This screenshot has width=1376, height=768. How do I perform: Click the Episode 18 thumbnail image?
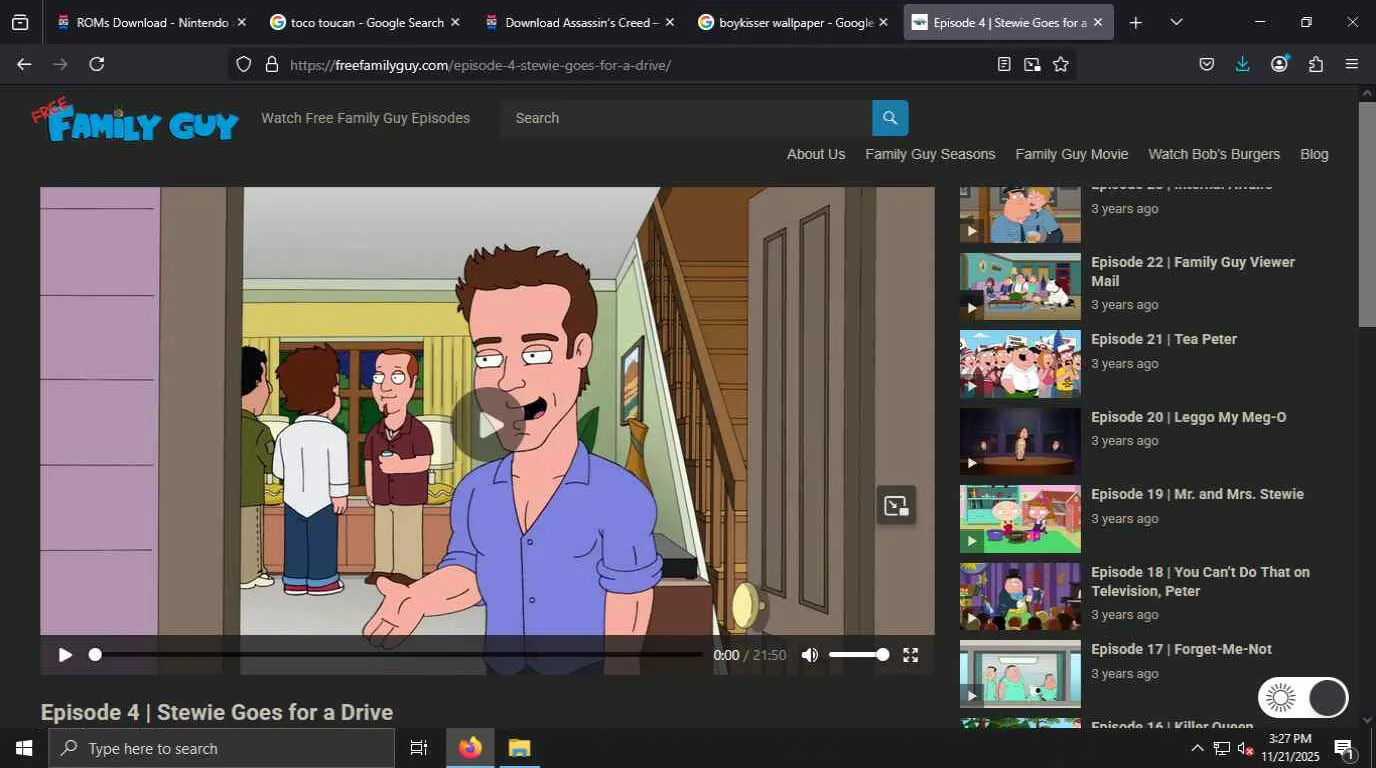(x=1020, y=596)
